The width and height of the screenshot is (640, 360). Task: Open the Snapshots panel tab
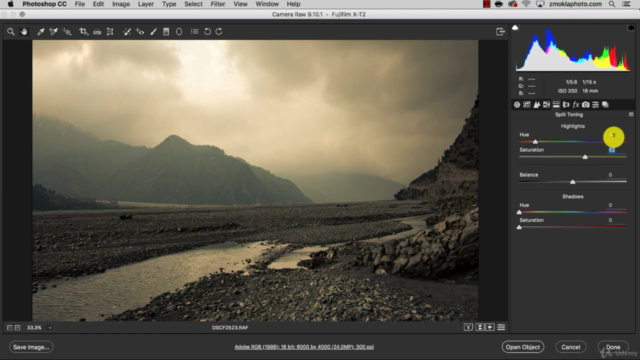(x=605, y=104)
